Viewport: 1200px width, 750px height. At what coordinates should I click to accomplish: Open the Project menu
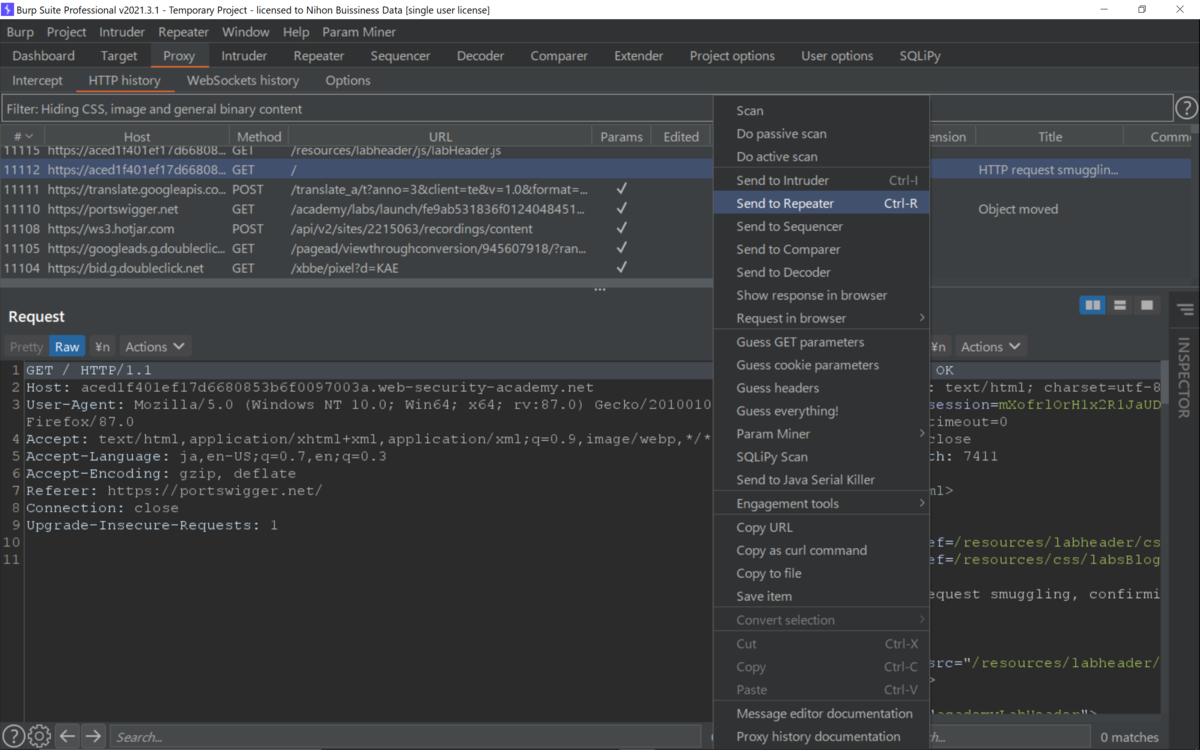tap(67, 32)
